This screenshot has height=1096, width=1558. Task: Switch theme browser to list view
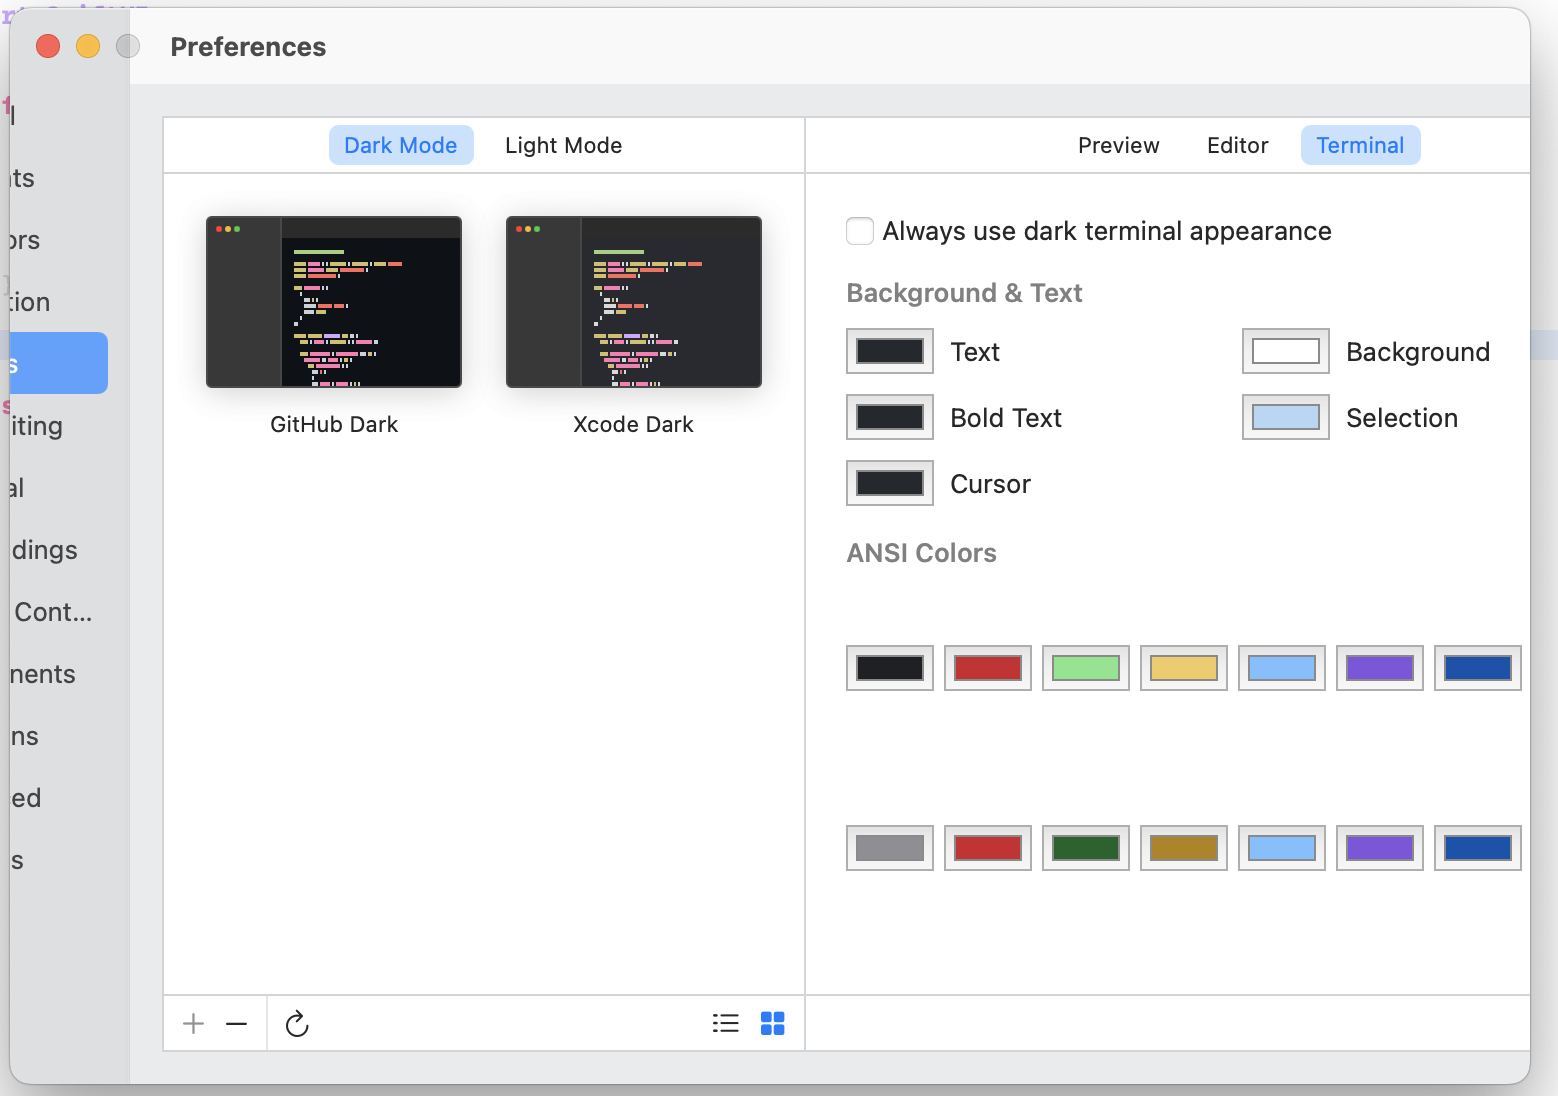click(725, 1023)
